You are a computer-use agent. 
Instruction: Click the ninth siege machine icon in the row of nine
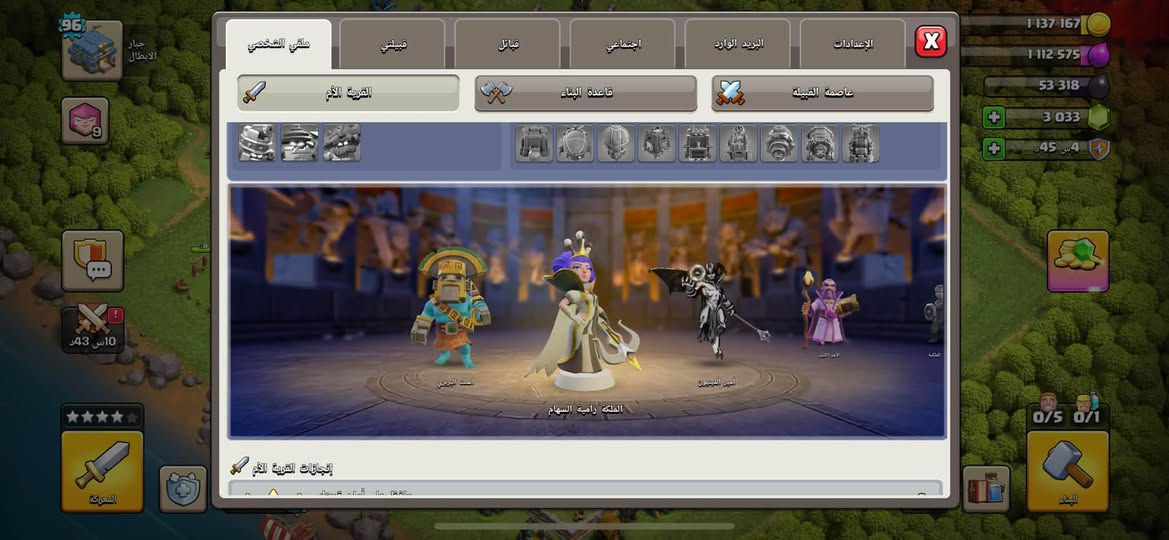tap(860, 143)
